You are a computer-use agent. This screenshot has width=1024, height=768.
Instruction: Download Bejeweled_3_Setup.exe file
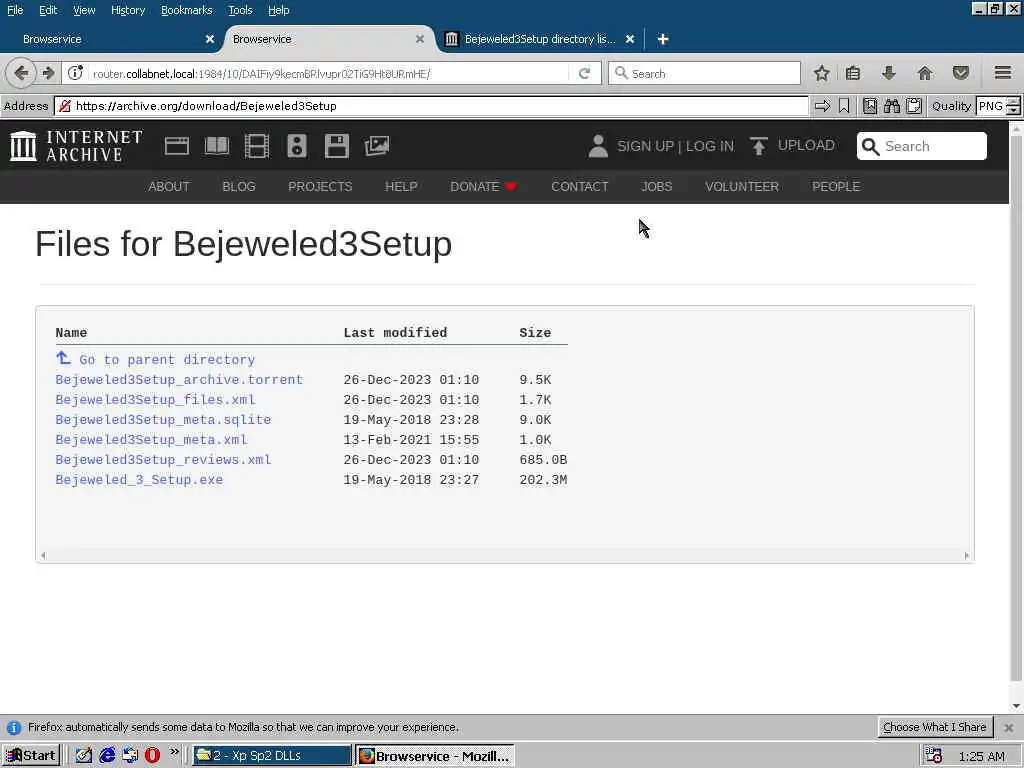pos(139,480)
